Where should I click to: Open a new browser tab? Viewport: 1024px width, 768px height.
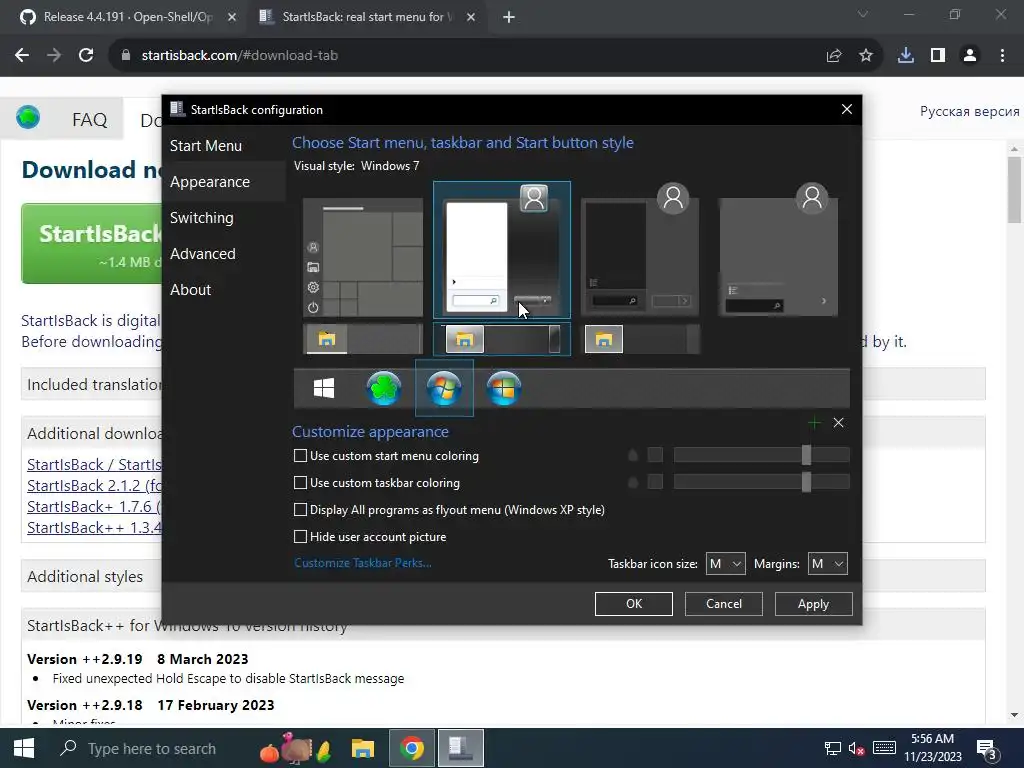(509, 18)
